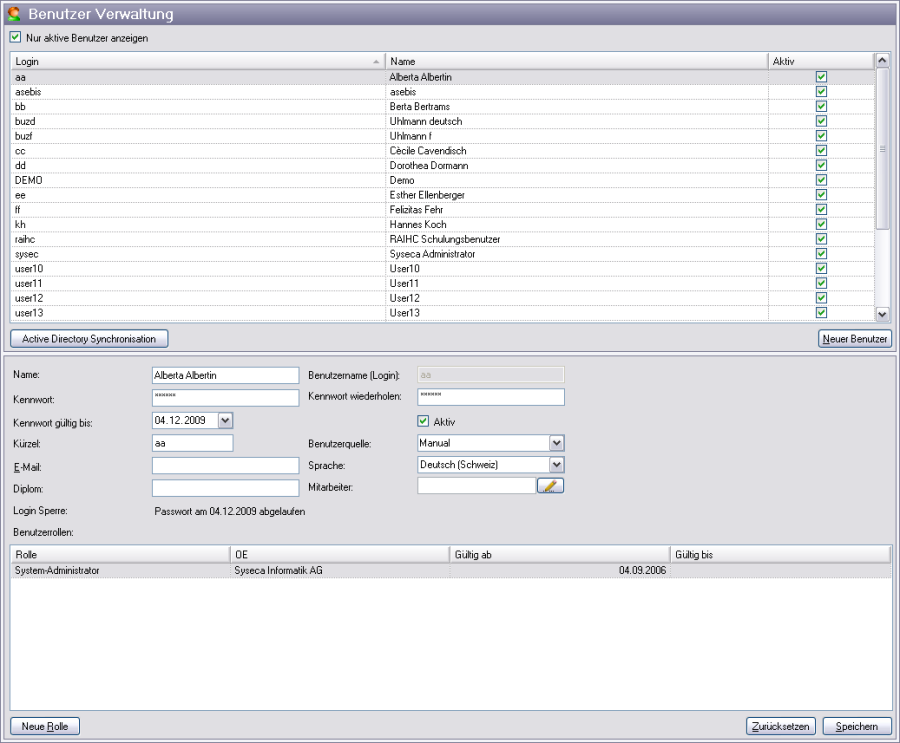Toggle the Aktiv checkbox in user details
The image size is (900, 743).
[423, 421]
